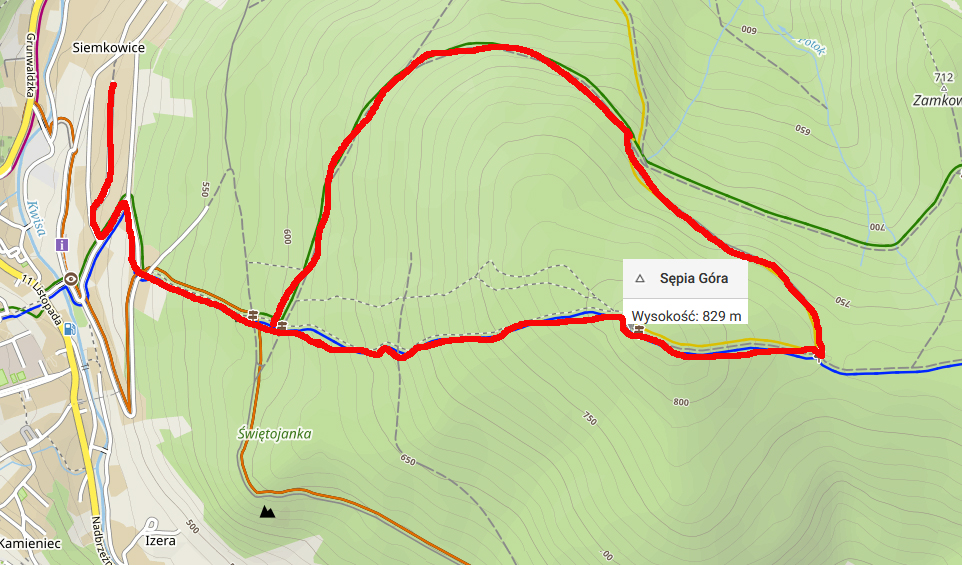The height and width of the screenshot is (565, 962).
Task: Select the Świętojanka map label
Action: click(274, 434)
